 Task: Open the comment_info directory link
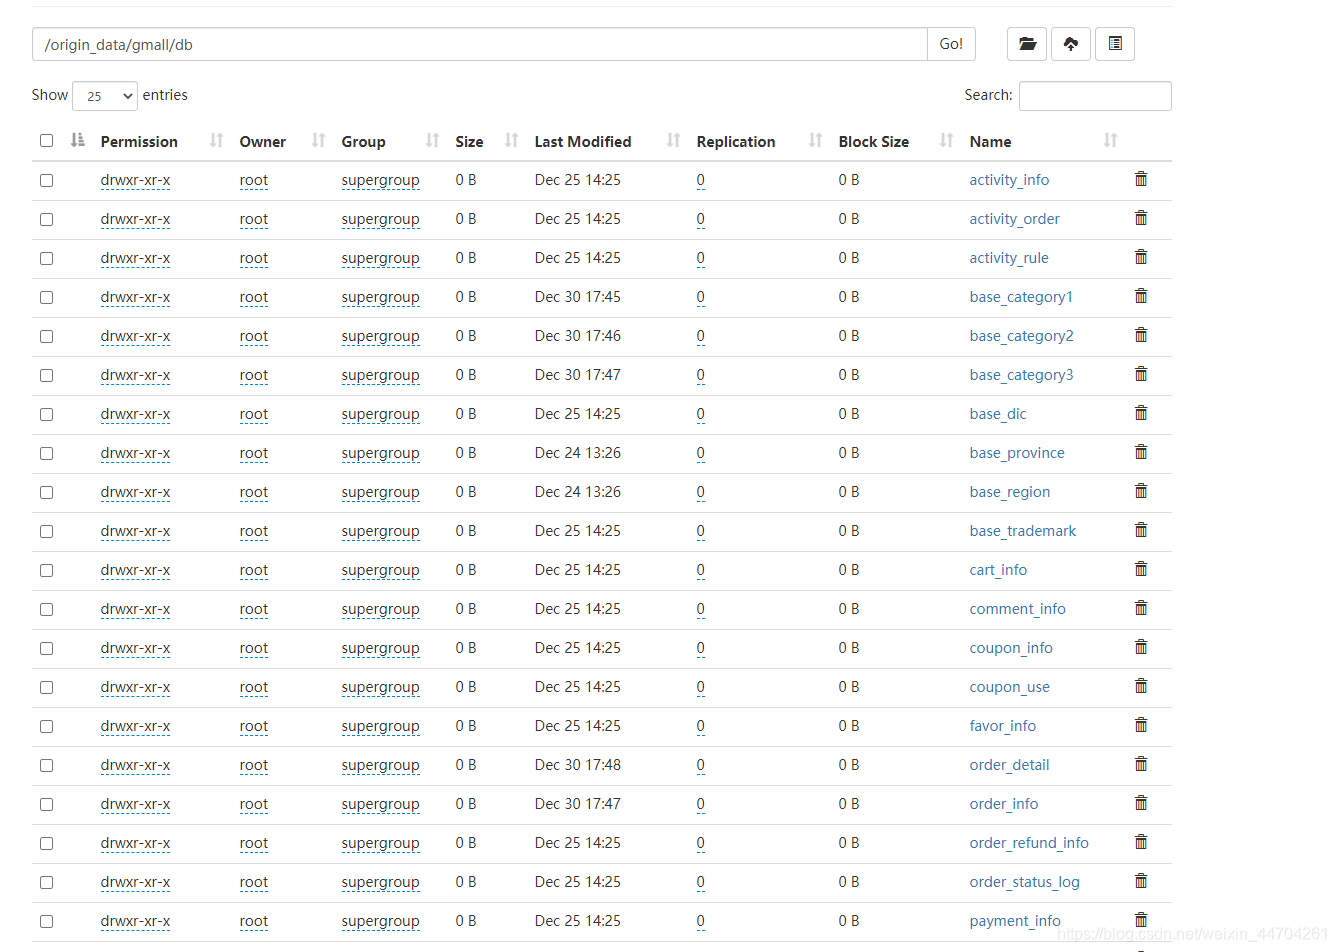1017,609
